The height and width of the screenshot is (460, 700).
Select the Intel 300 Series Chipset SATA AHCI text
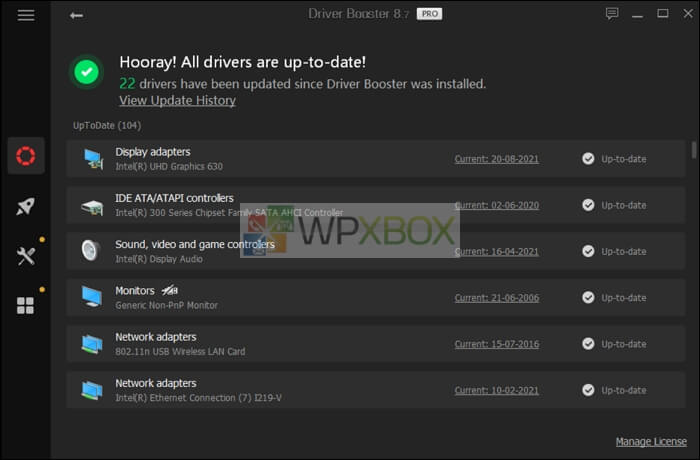pyautogui.click(x=229, y=213)
